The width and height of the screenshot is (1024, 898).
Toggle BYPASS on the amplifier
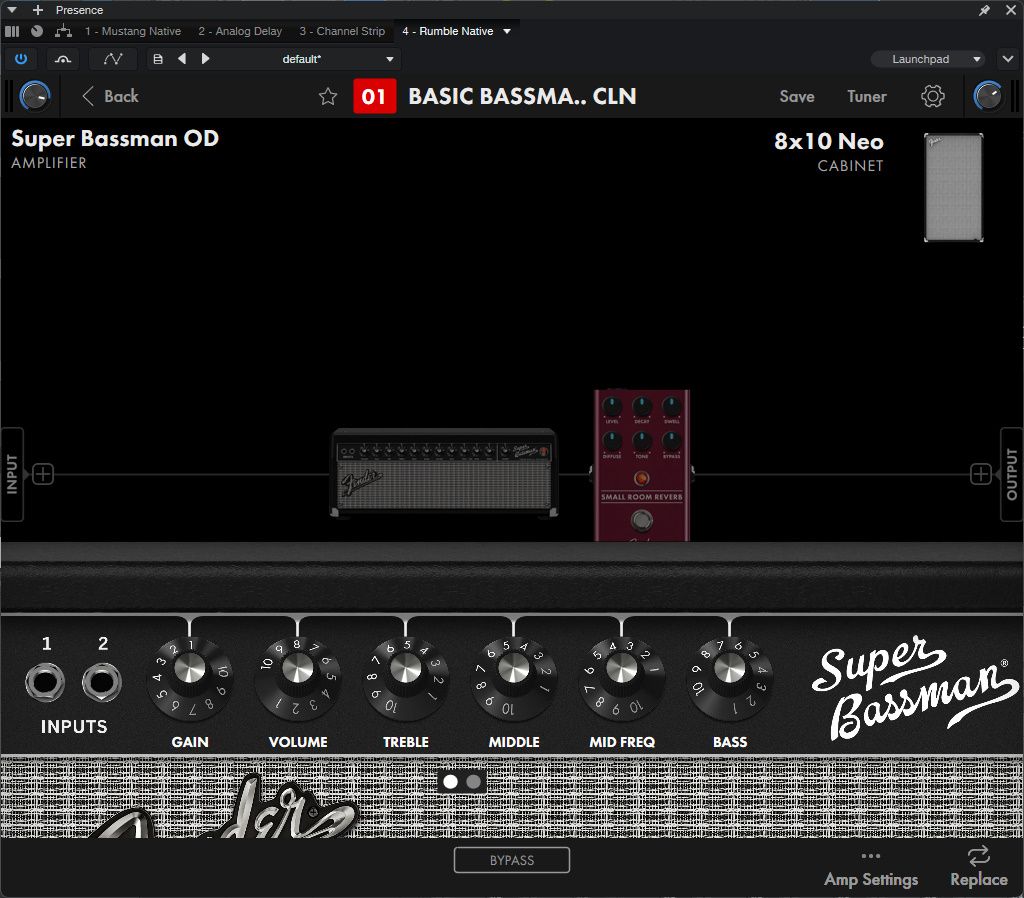coord(511,860)
